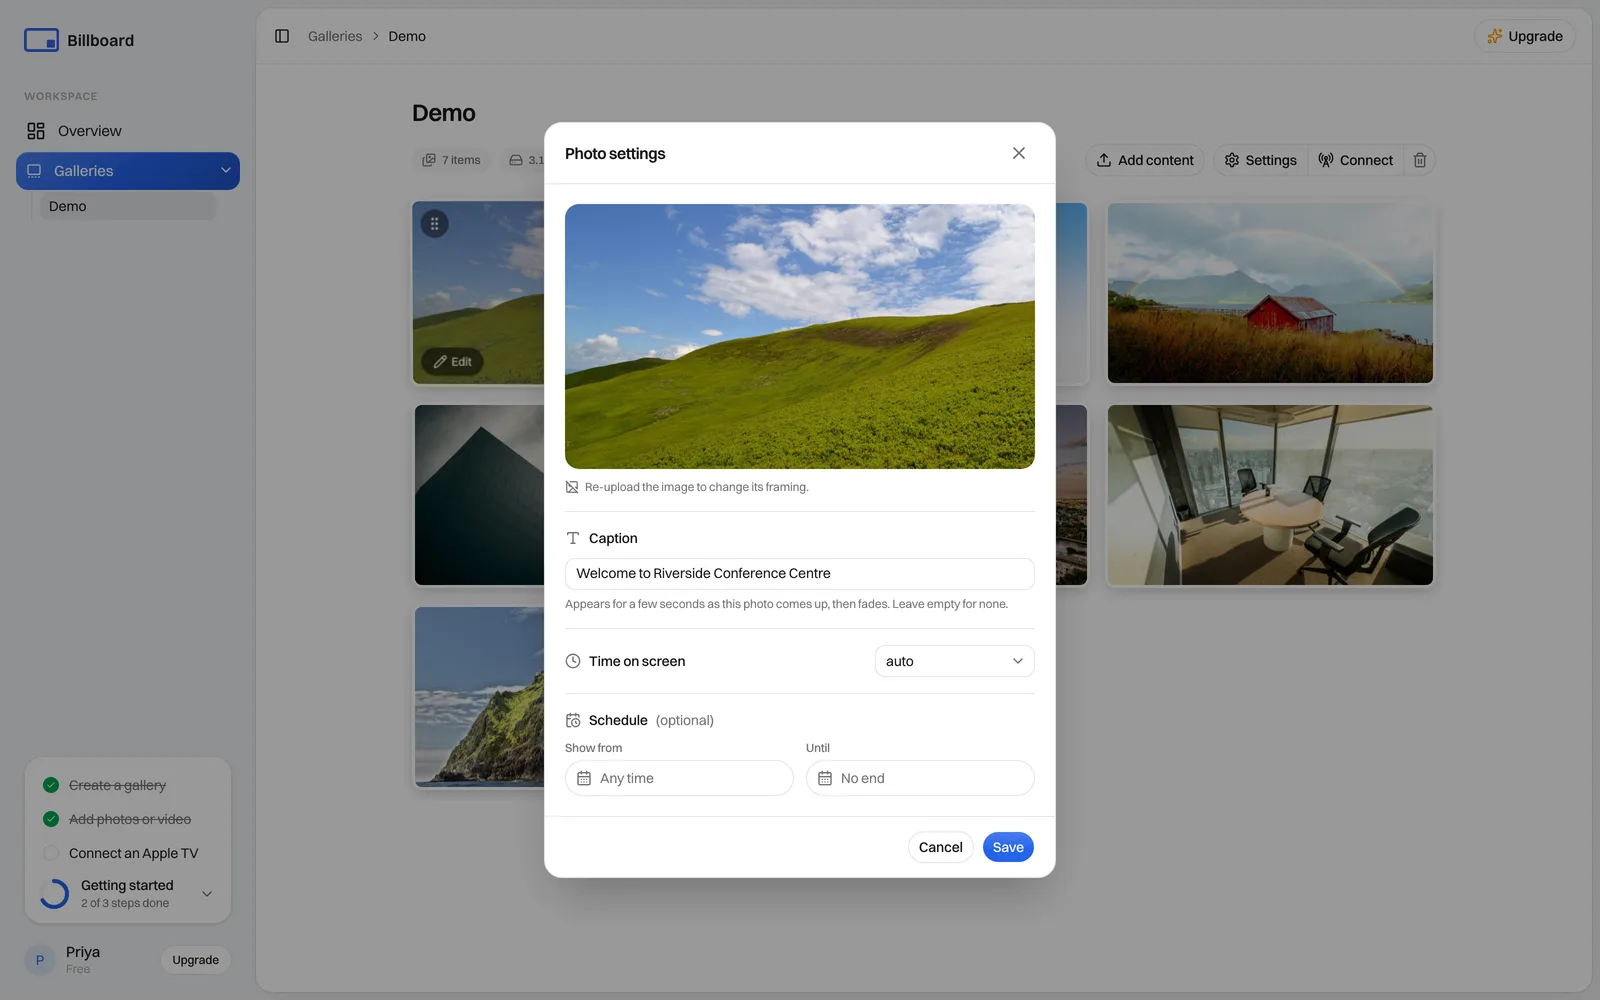
Task: Click the Caption text icon
Action: (573, 538)
